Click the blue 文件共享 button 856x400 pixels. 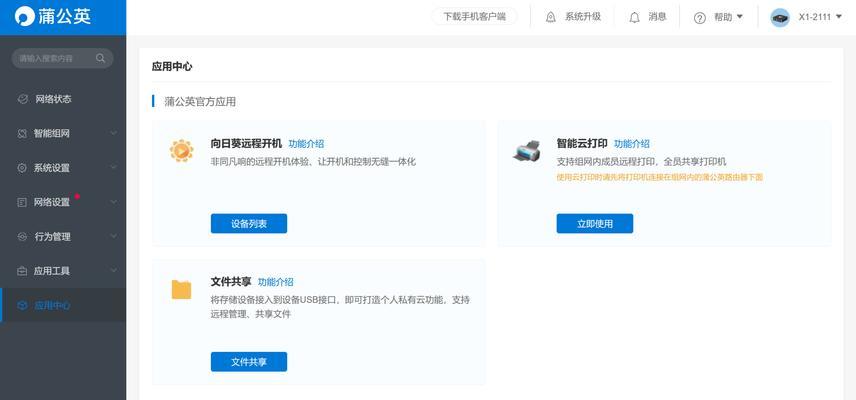pyautogui.click(x=249, y=362)
